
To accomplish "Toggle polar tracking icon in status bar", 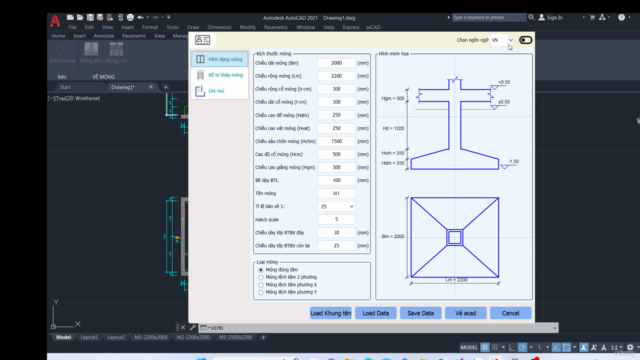I will (x=522, y=347).
